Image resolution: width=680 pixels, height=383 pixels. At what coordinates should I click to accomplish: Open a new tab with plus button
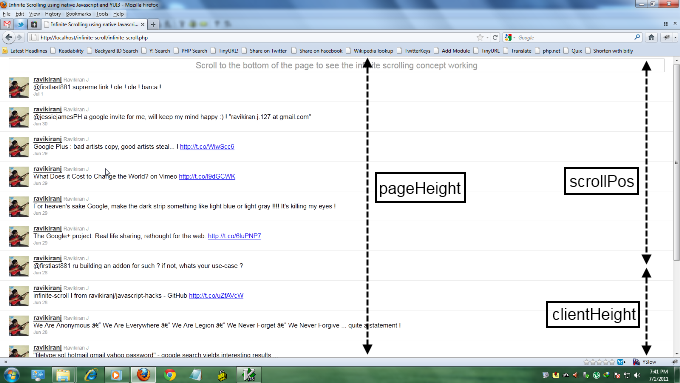tap(153, 24)
